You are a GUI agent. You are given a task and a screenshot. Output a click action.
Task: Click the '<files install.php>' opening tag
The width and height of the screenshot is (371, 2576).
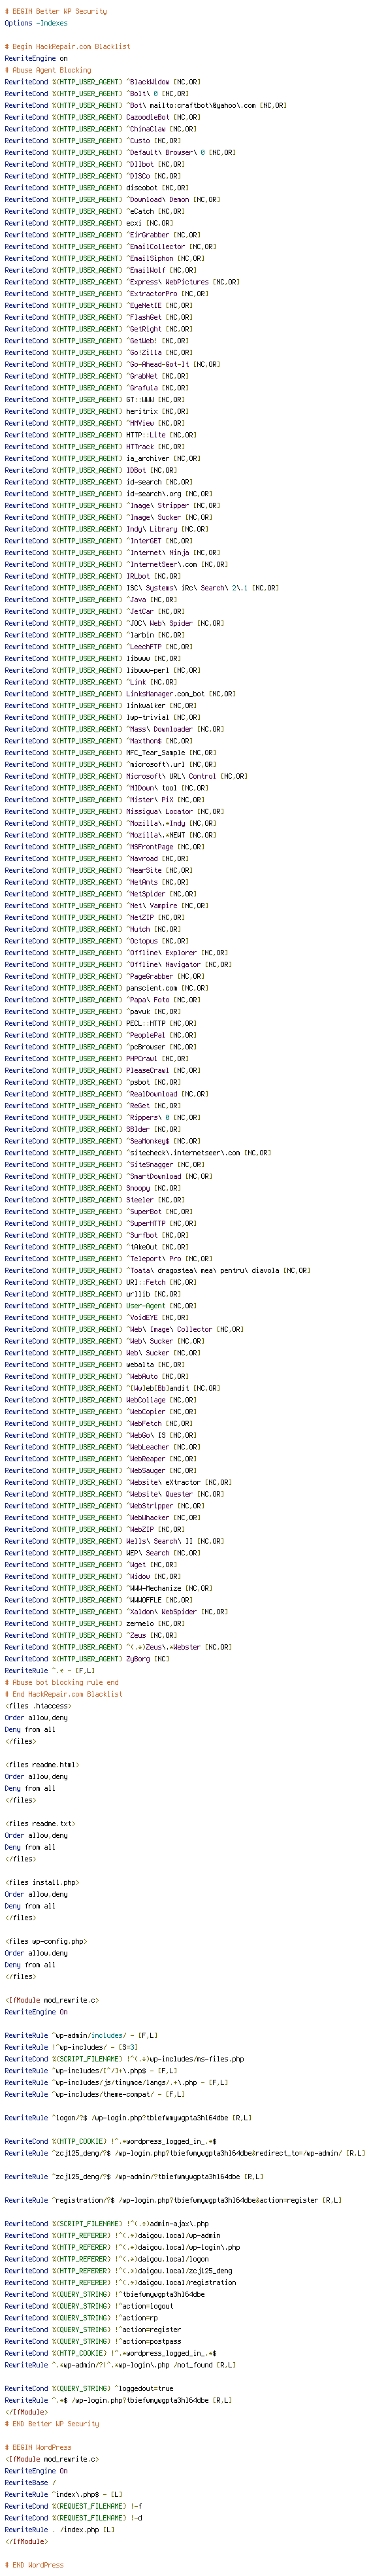pyautogui.click(x=42, y=1882)
